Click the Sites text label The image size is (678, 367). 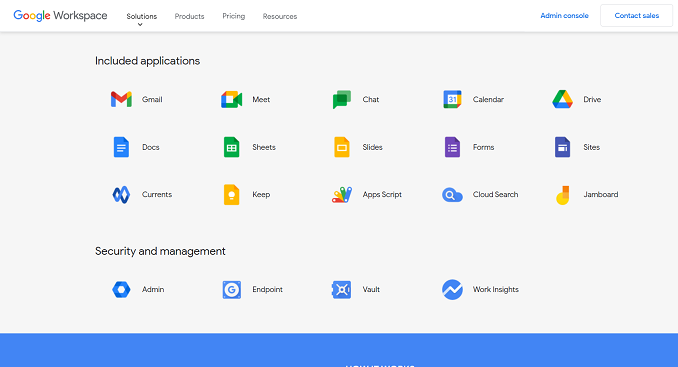click(x=591, y=147)
